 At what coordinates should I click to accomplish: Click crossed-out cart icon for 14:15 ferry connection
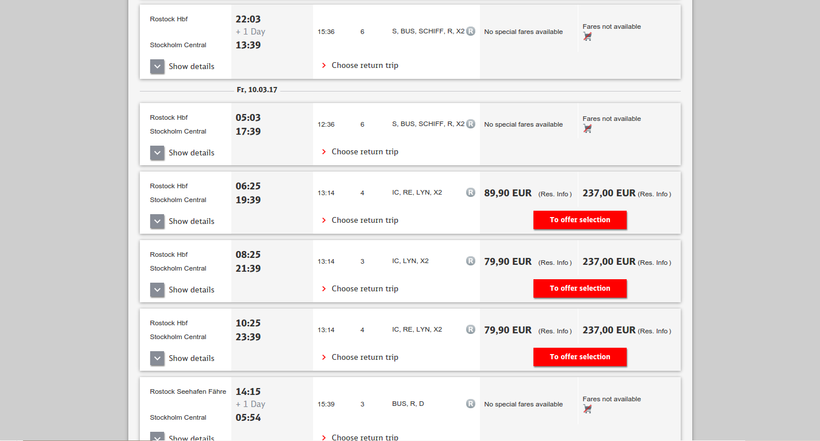[588, 409]
